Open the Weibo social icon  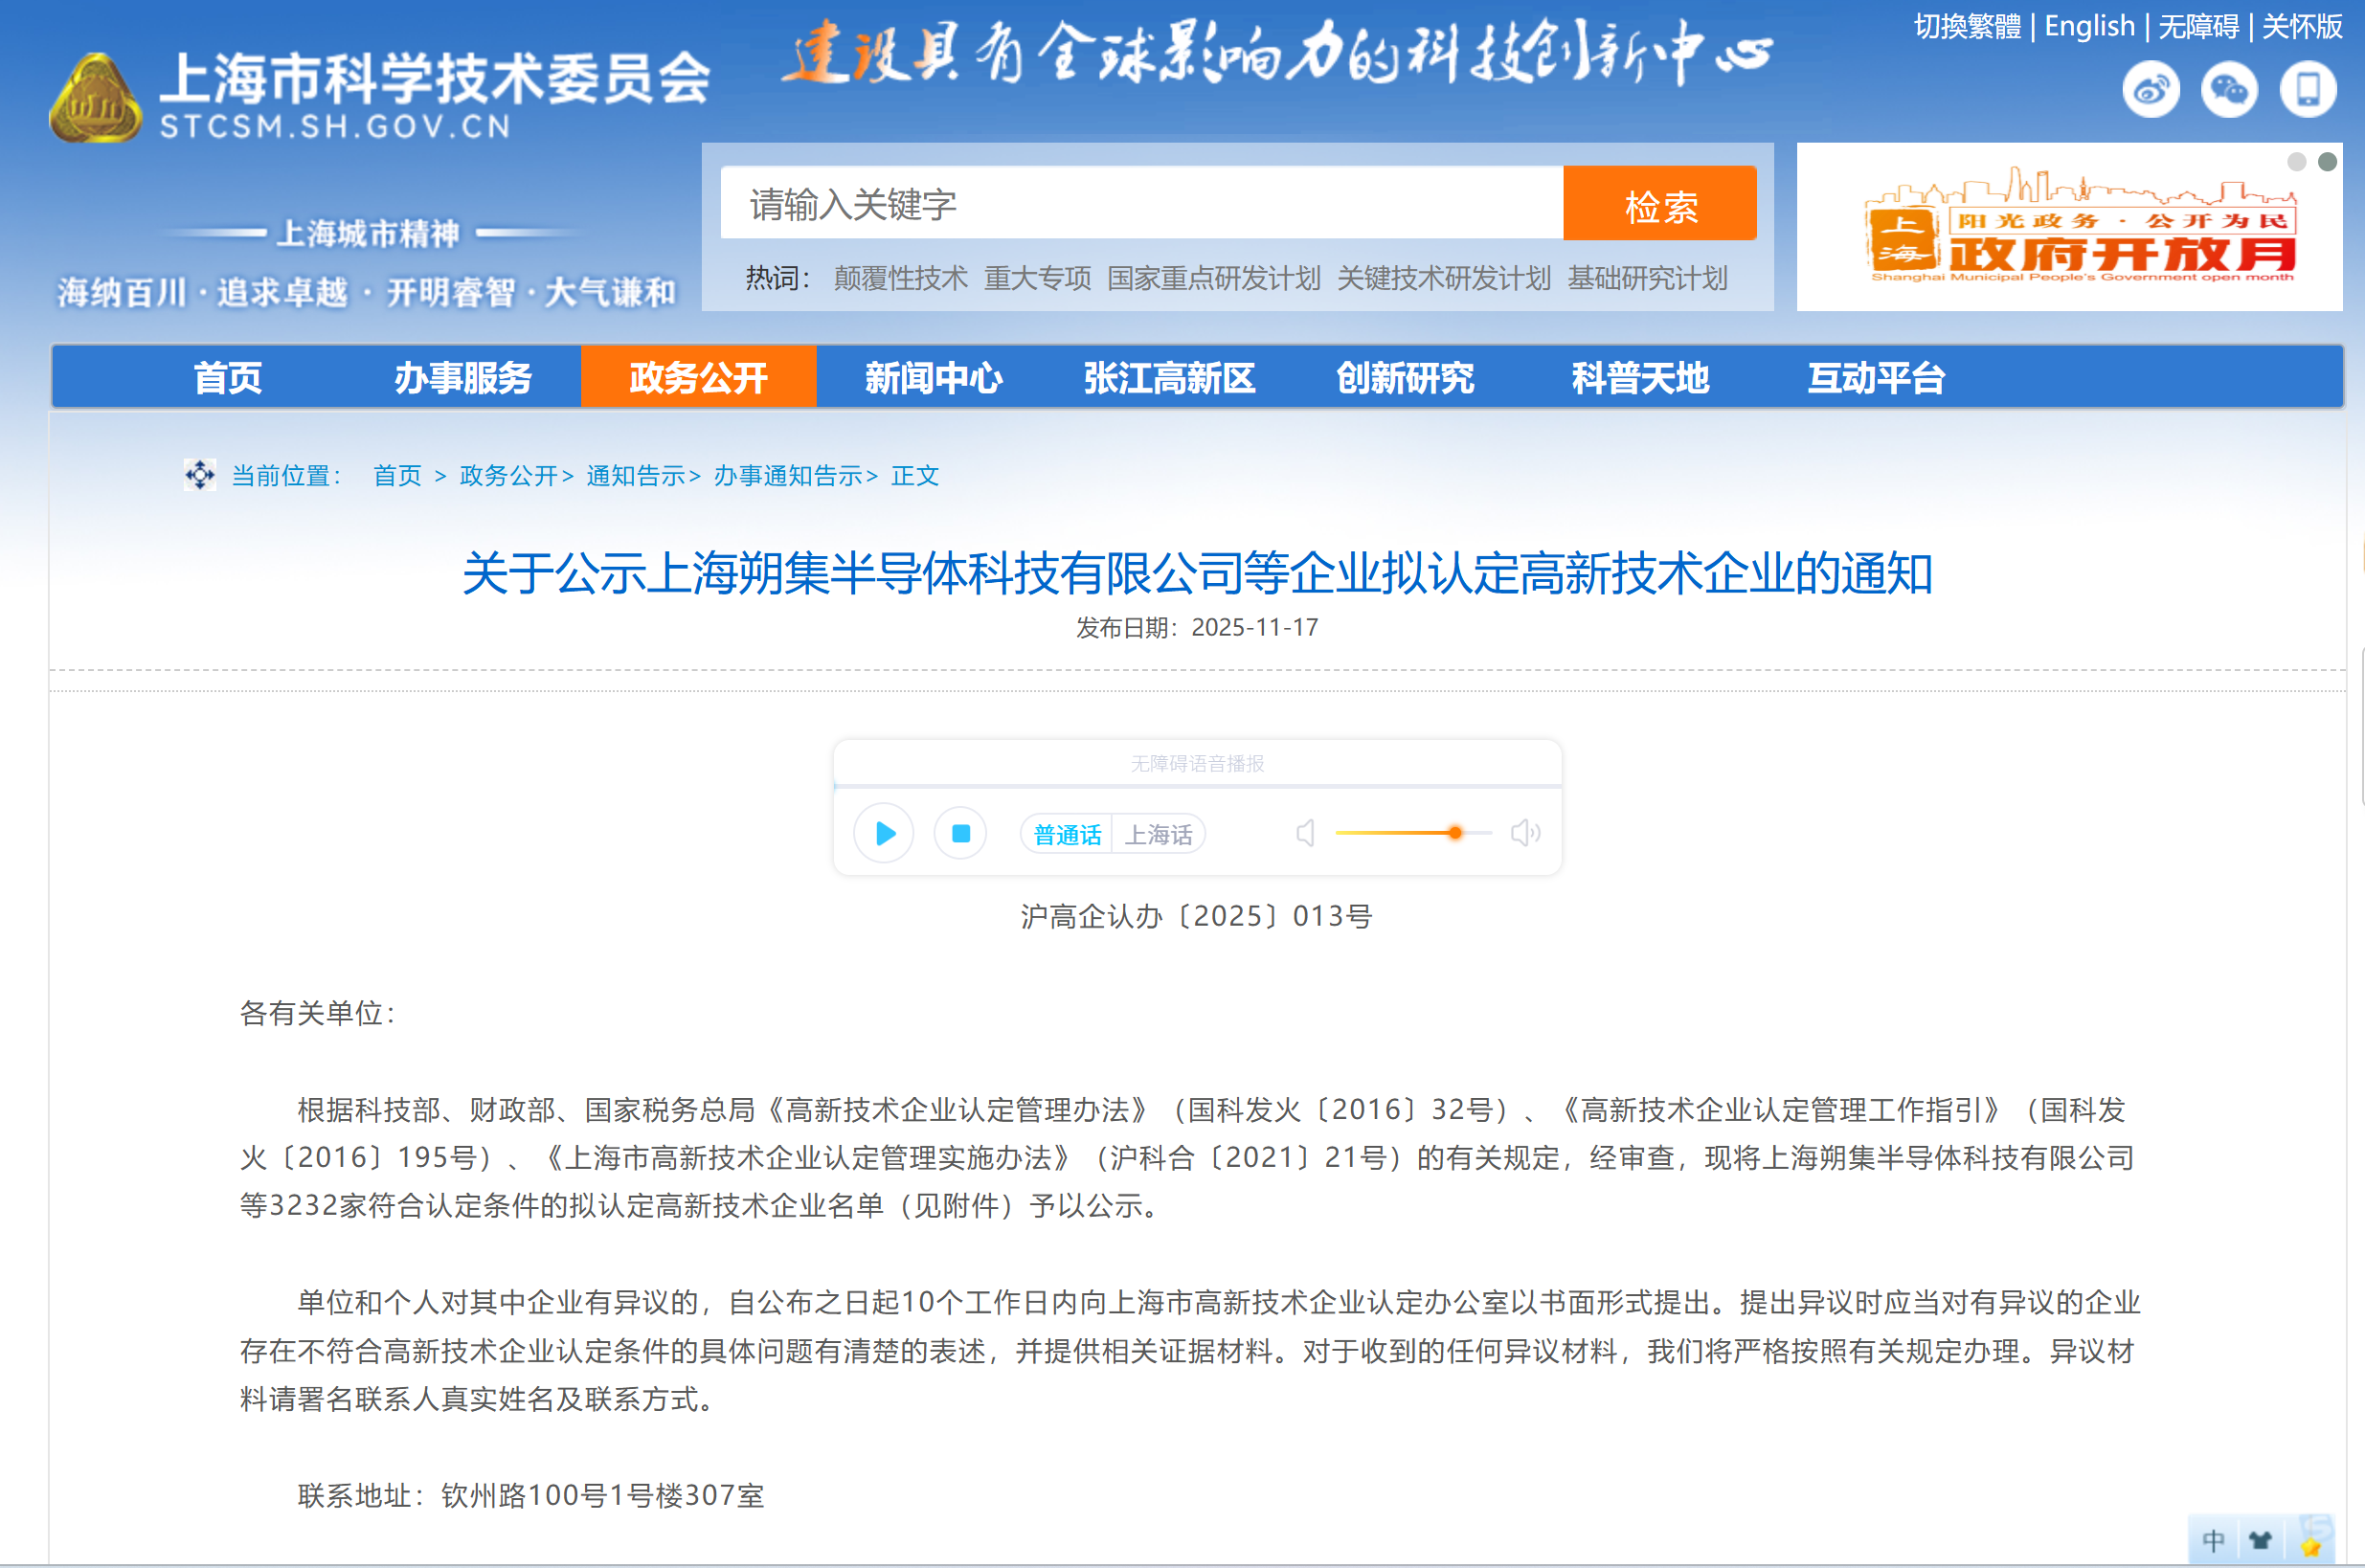(x=2151, y=90)
